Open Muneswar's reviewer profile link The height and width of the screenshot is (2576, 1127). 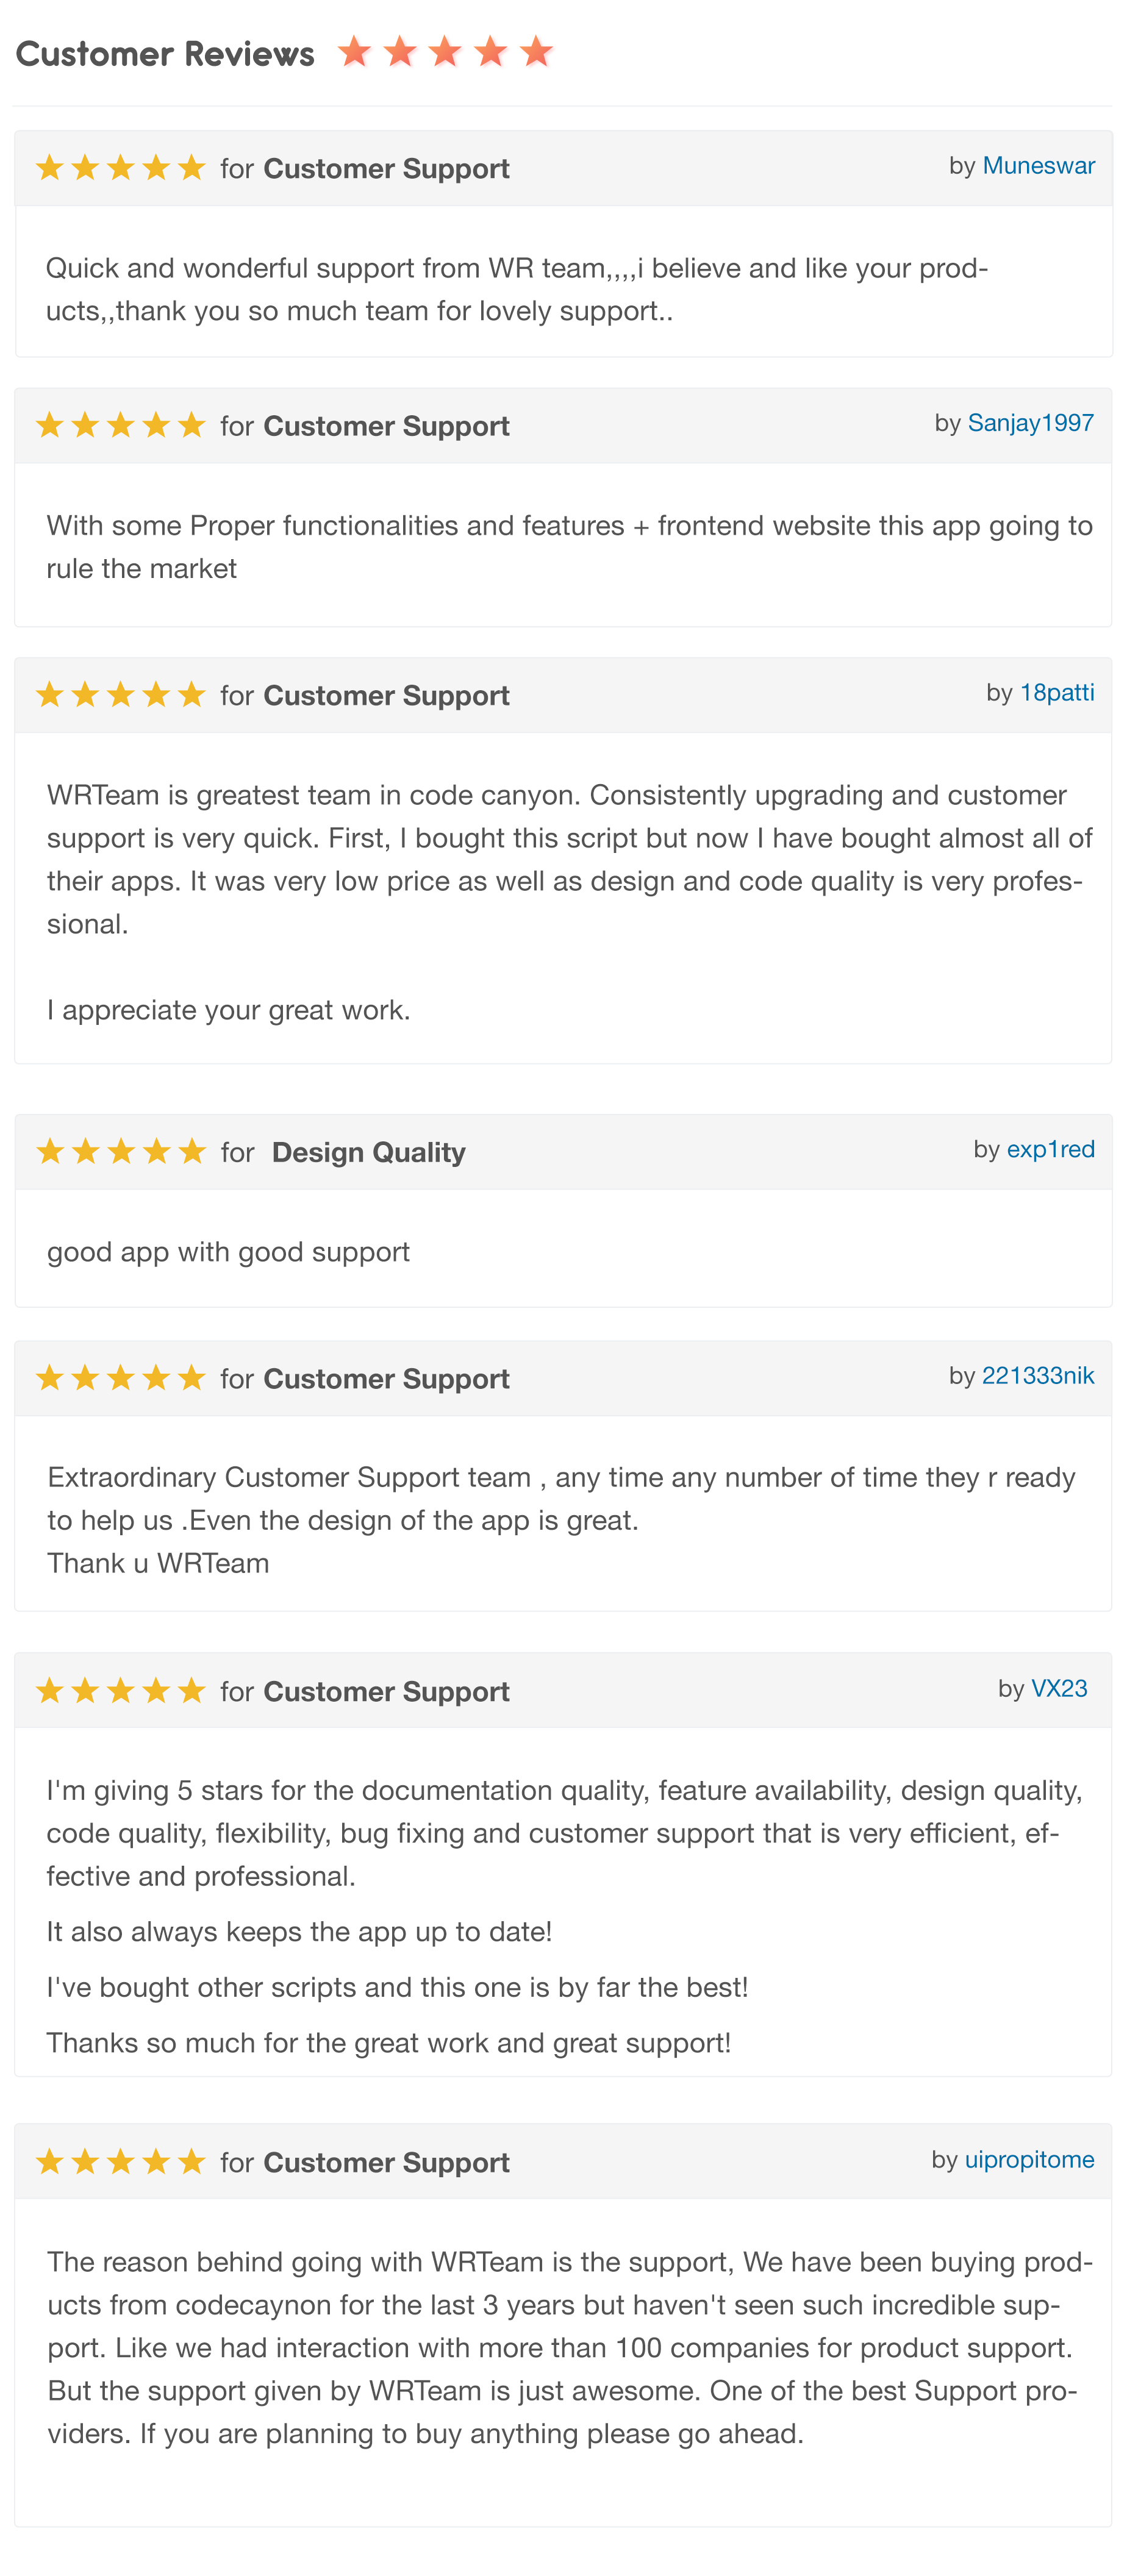(x=1038, y=166)
